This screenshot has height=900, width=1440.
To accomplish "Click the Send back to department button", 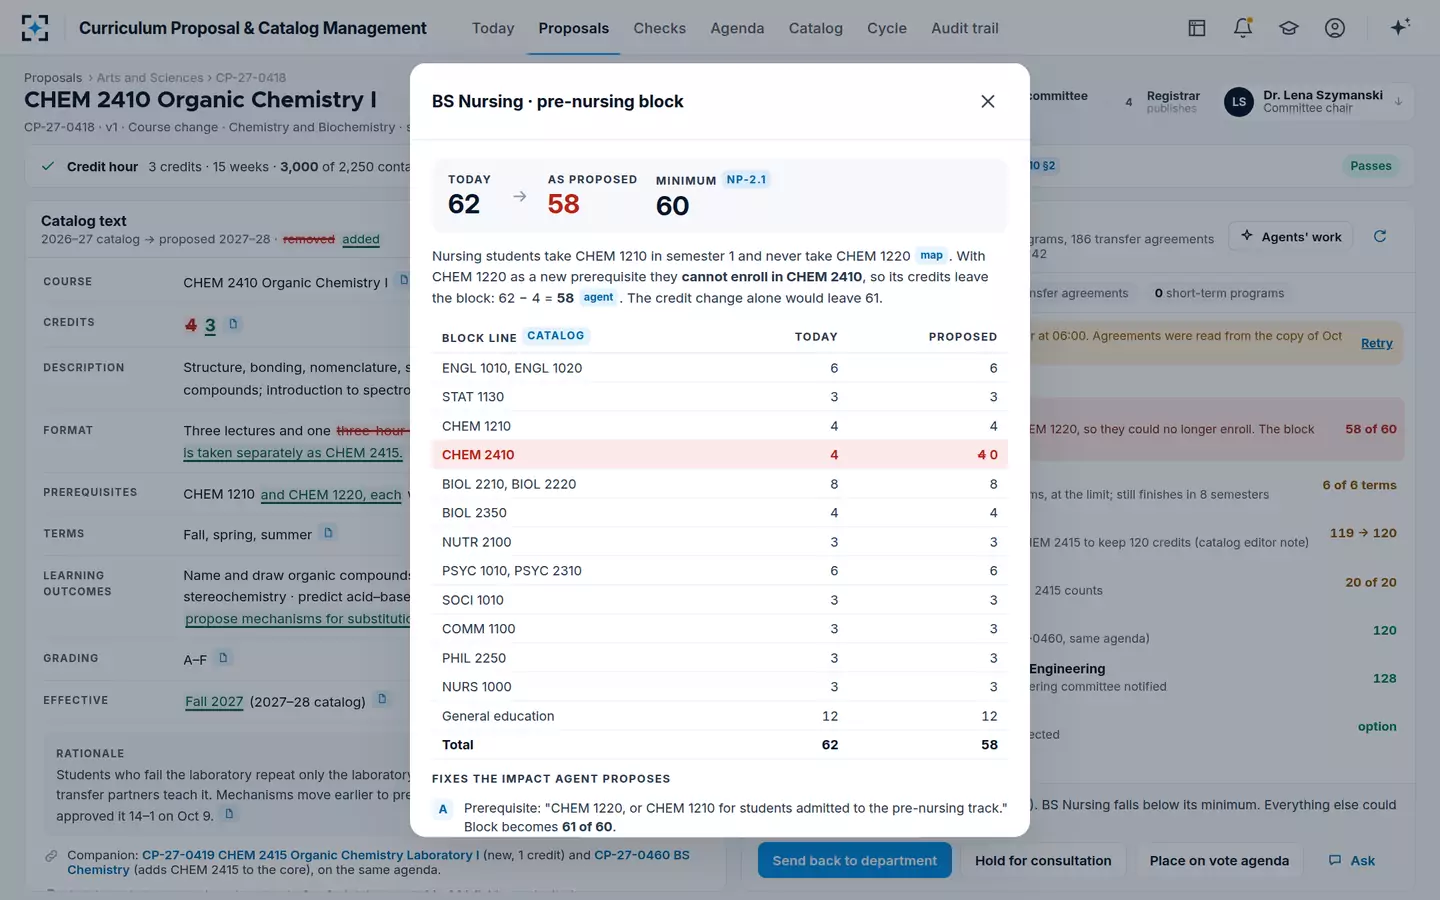I will click(855, 860).
